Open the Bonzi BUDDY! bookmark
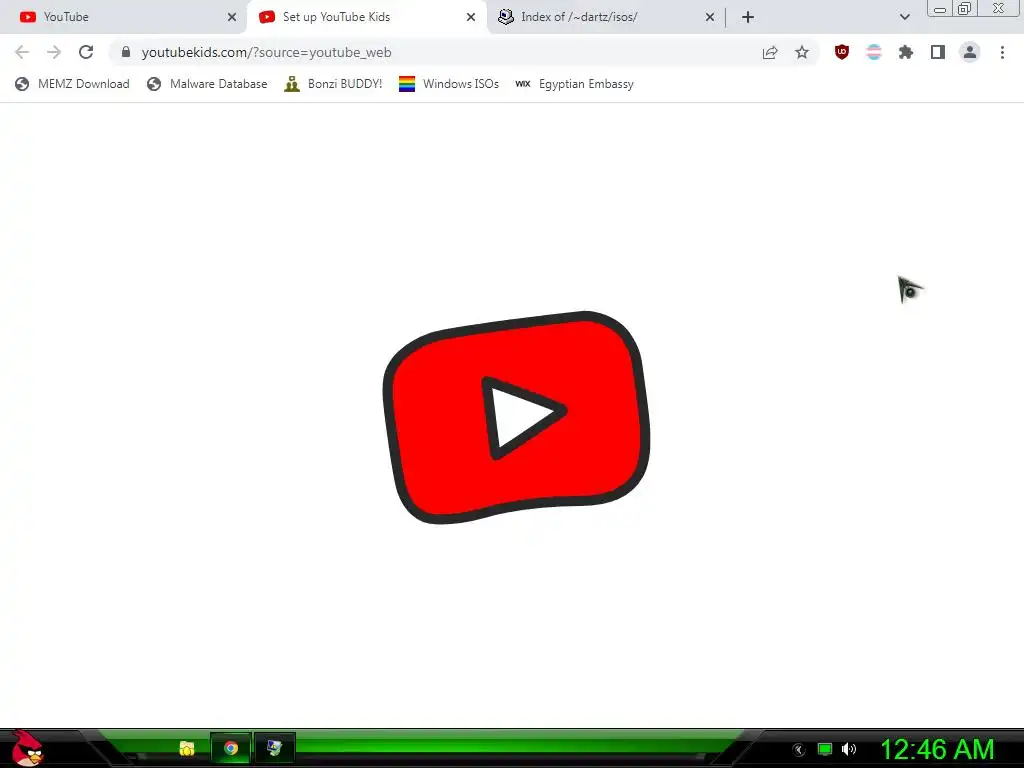Screen dimensions: 1024x768 [x=333, y=84]
